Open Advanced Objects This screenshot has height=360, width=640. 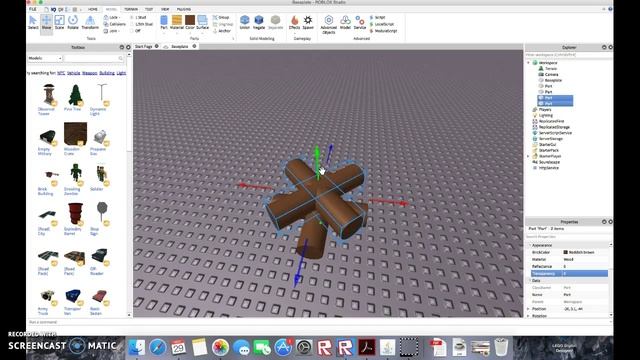click(x=329, y=24)
